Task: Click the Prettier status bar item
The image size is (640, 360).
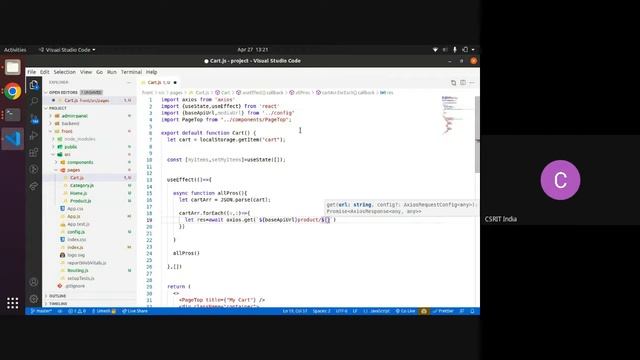Action: pos(443,311)
